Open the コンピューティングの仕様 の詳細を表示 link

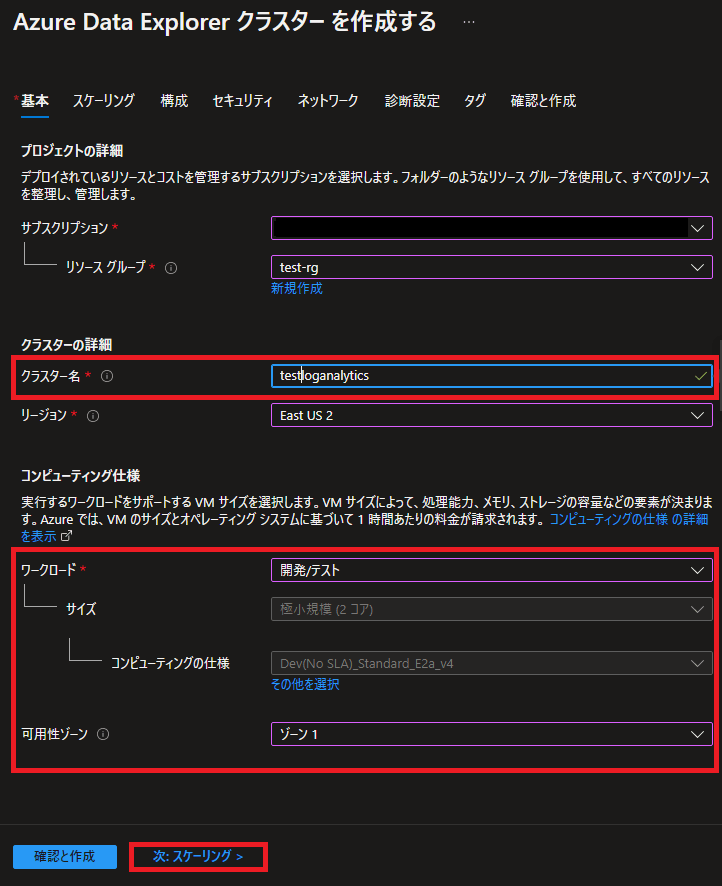[x=629, y=519]
